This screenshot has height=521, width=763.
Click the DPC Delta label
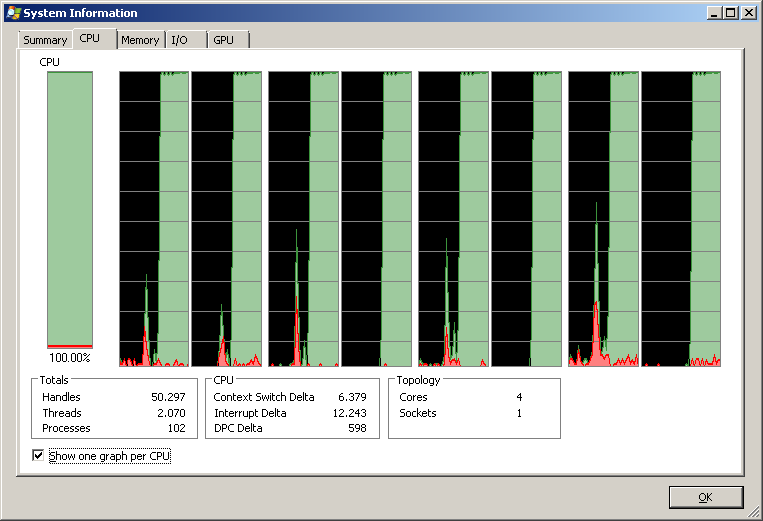tap(238, 428)
